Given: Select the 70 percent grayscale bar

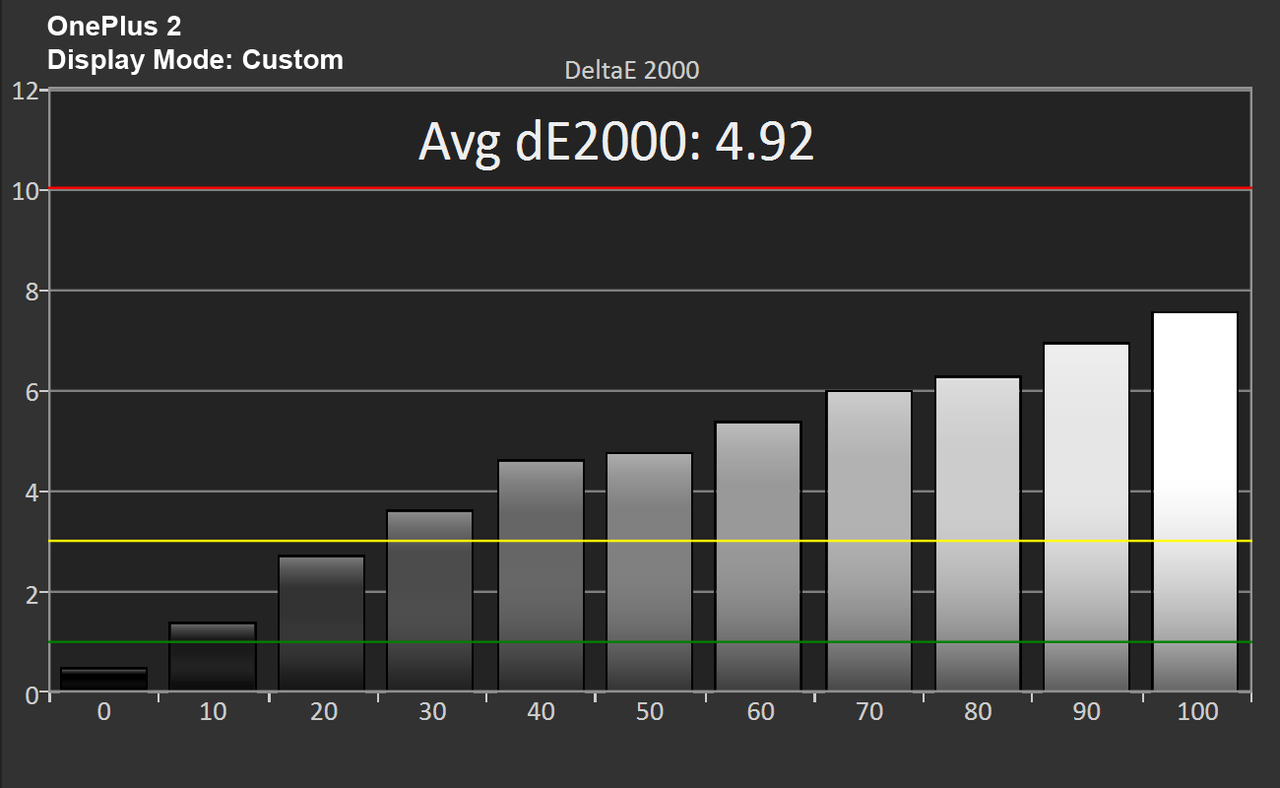Looking at the screenshot, I should point(869,540).
